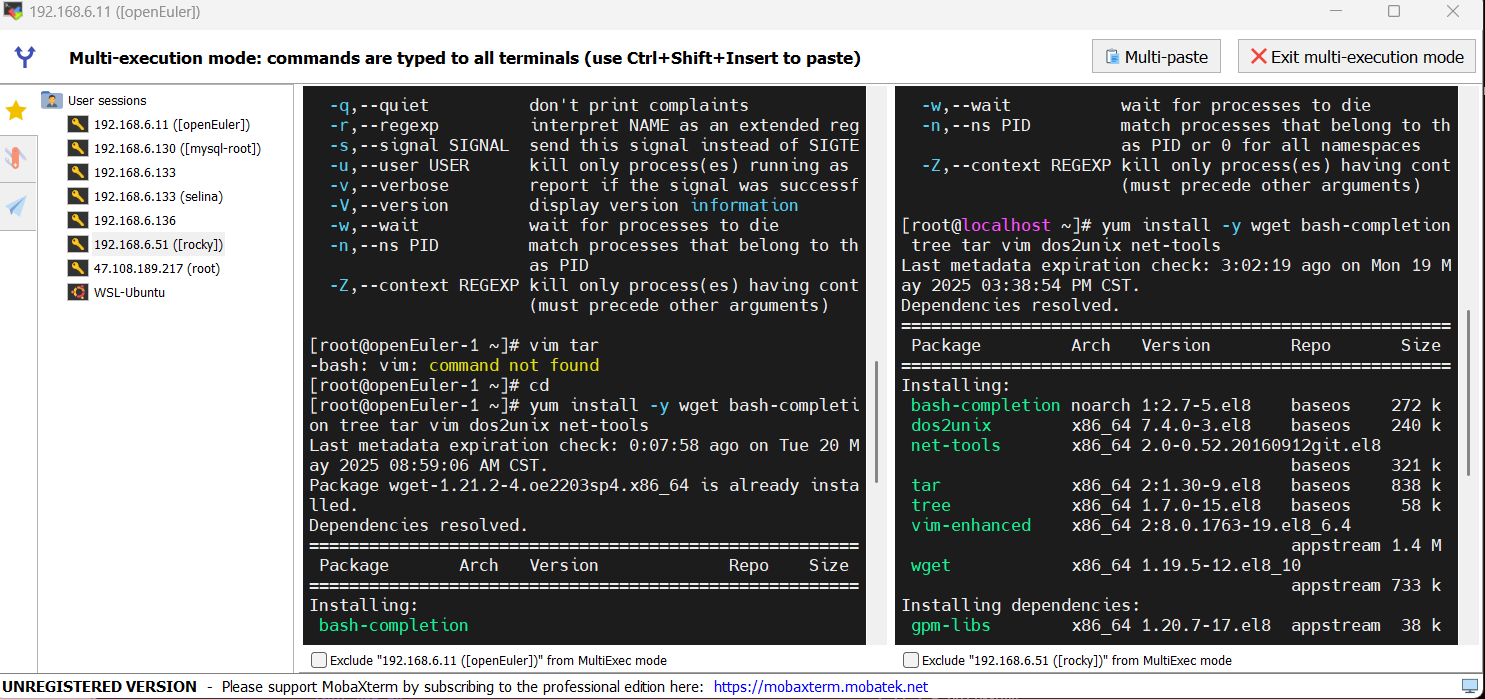The width and height of the screenshot is (1485, 699).
Task: Select the 192.168.6.51 ([rocky]) session
Action: [158, 244]
